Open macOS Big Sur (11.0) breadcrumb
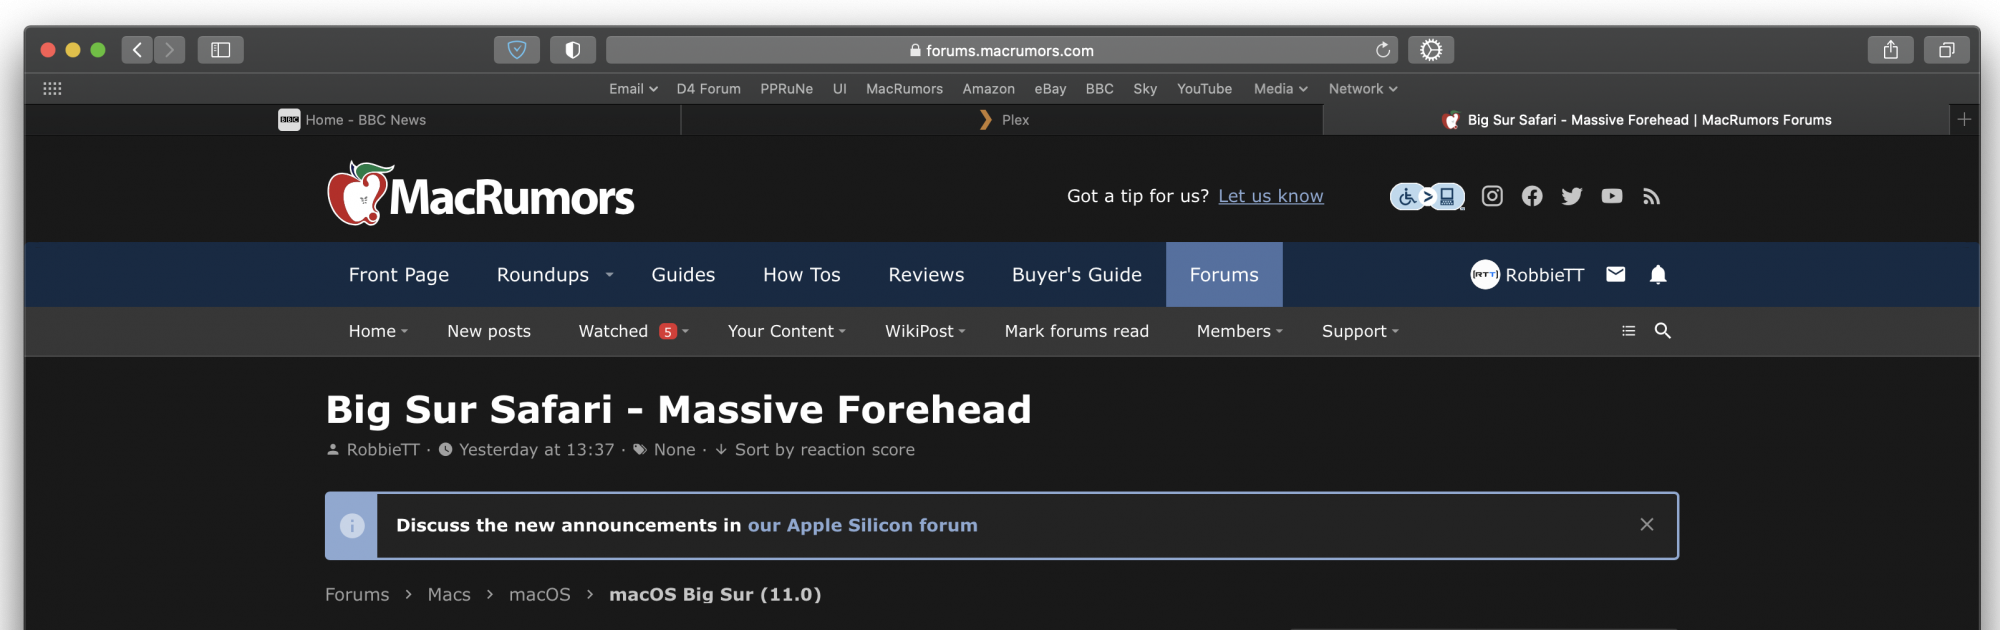Viewport: 2000px width, 630px height. coord(715,594)
